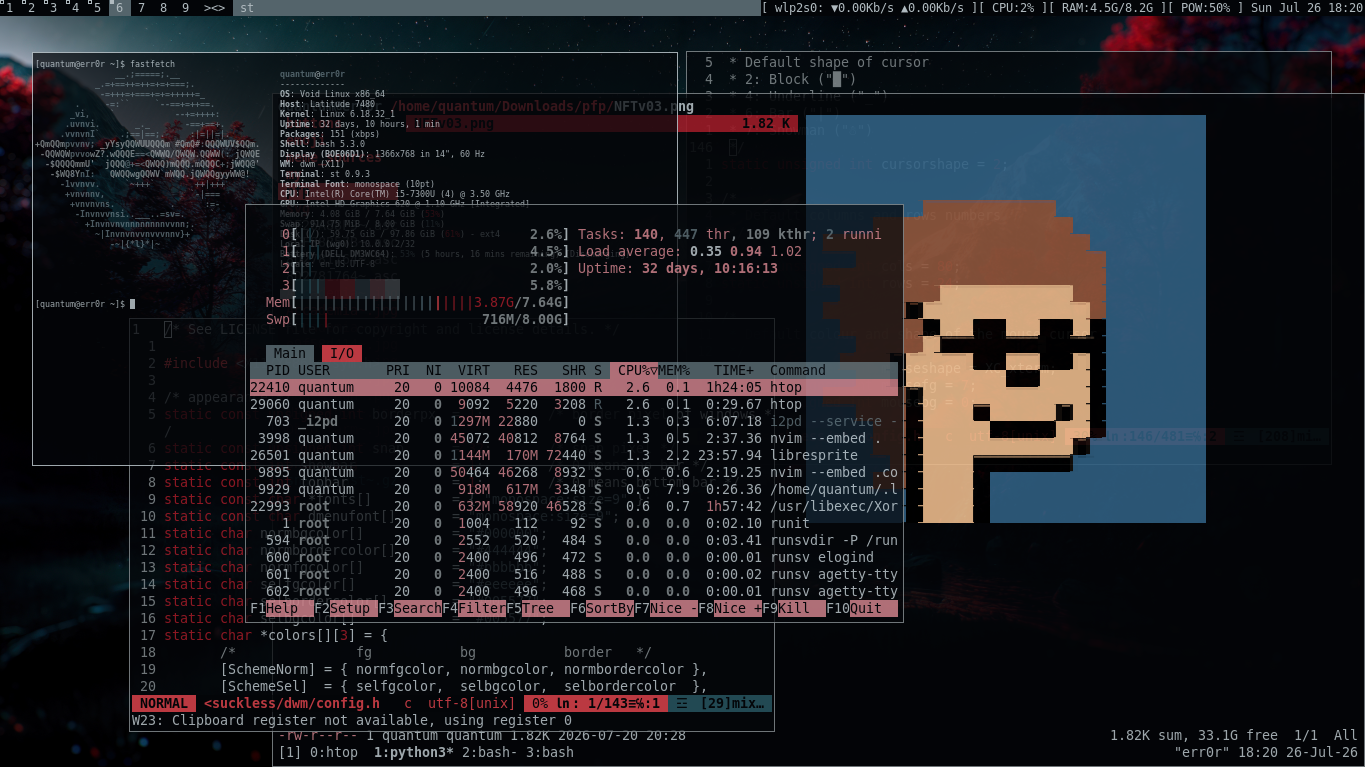Viewport: 1365px width, 767px height.
Task: Select the /usr/libexec/Xor process row
Action: pyautogui.click(x=574, y=506)
